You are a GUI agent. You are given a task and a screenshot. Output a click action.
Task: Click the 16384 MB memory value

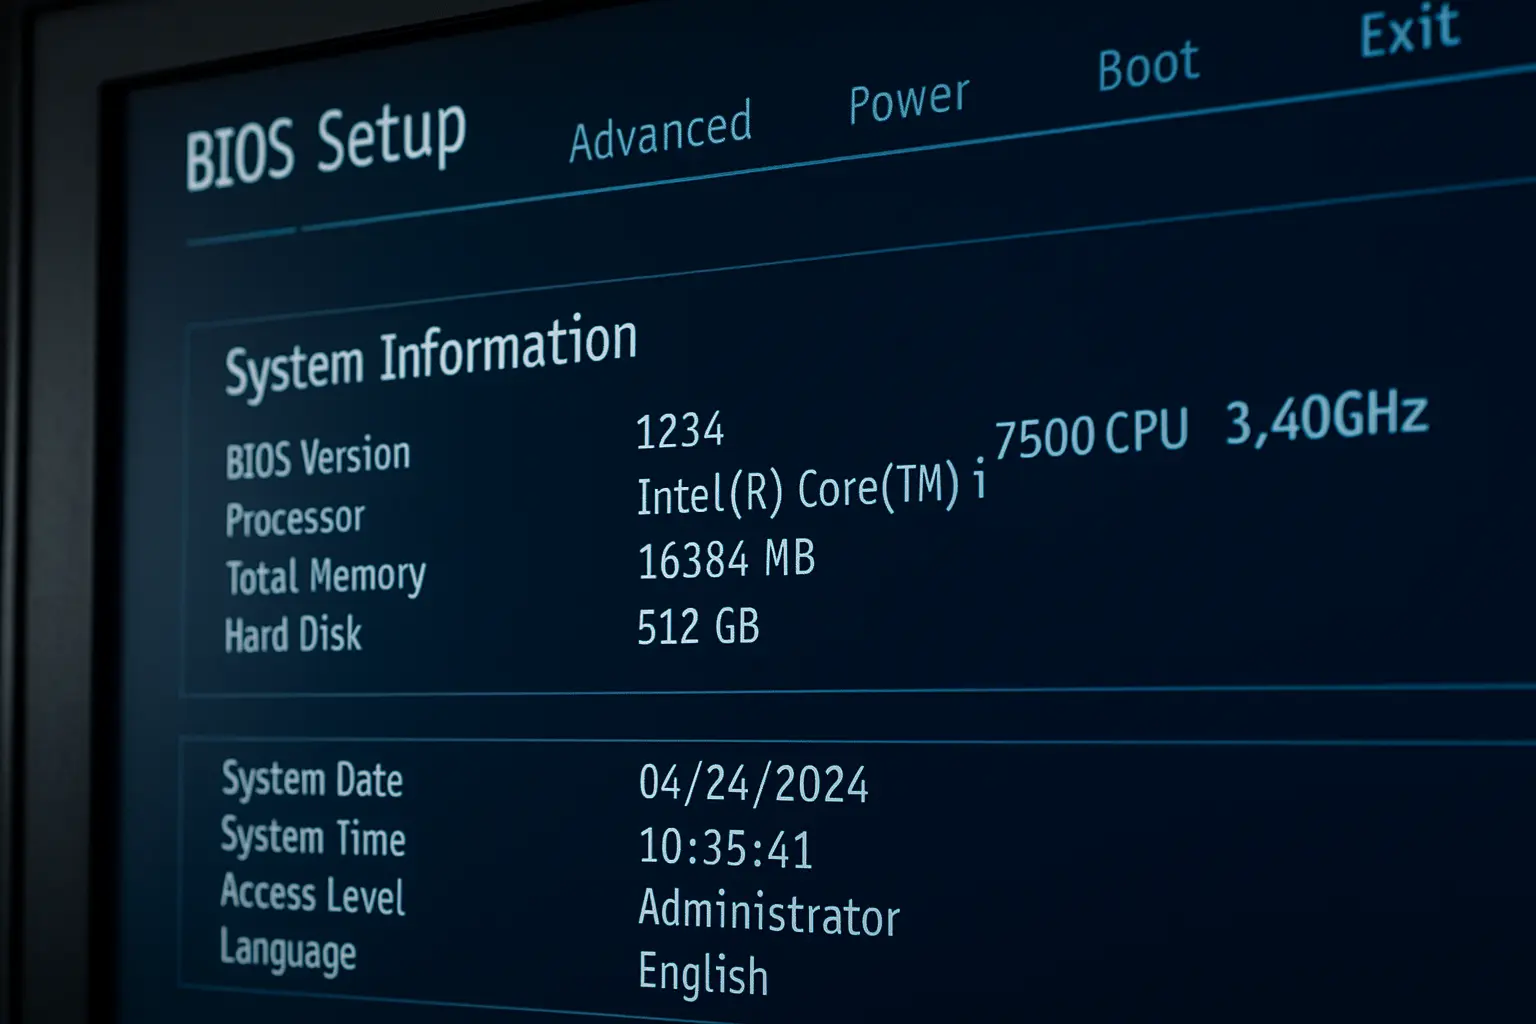tap(726, 560)
